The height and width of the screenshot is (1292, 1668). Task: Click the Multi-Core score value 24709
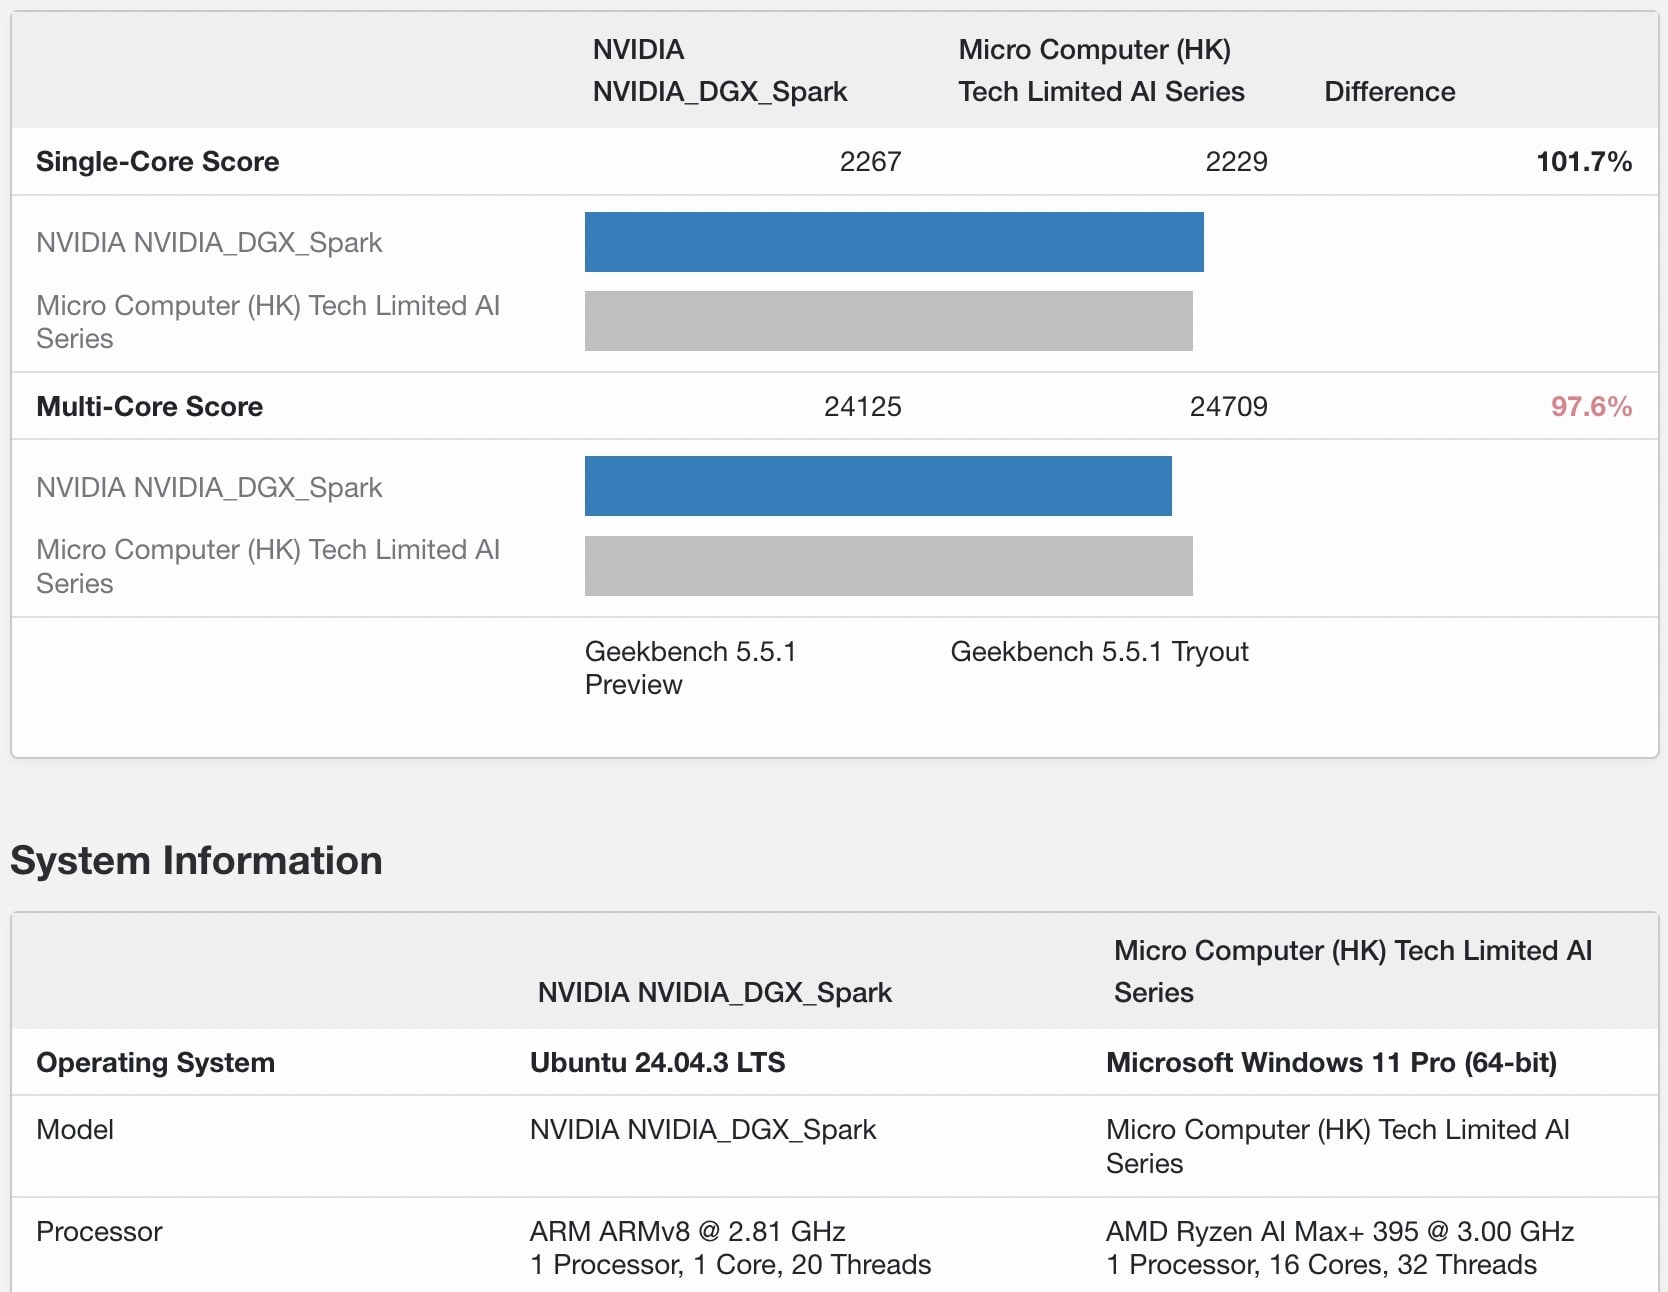[1228, 406]
